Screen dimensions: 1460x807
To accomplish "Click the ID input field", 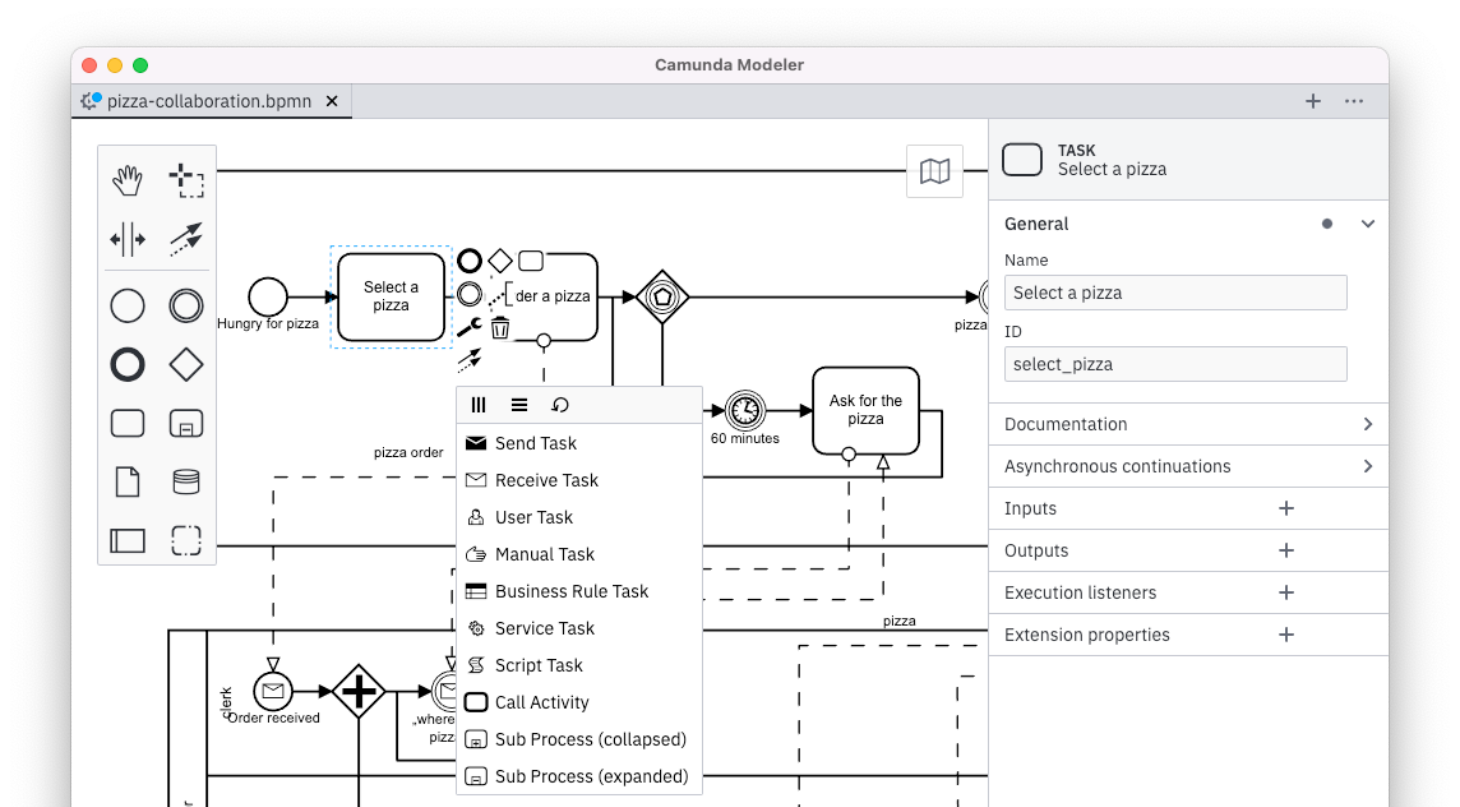I will point(1175,364).
